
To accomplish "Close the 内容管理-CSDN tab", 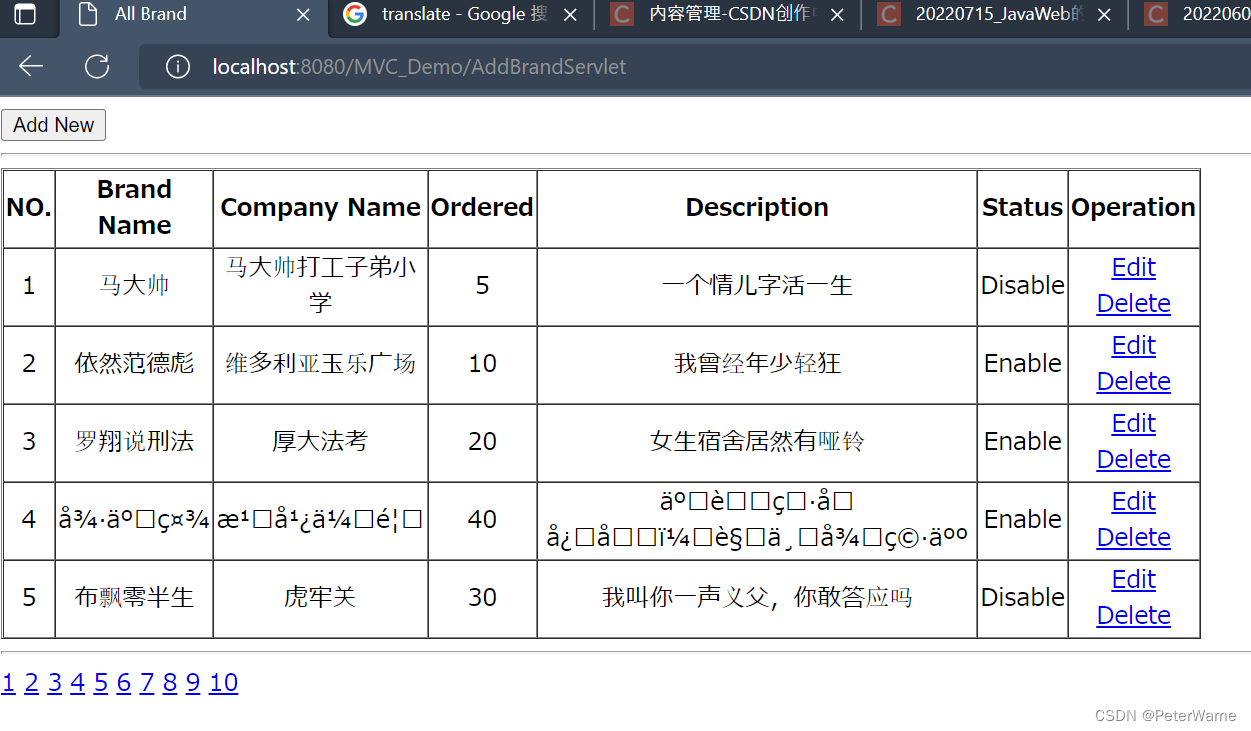I will point(838,15).
